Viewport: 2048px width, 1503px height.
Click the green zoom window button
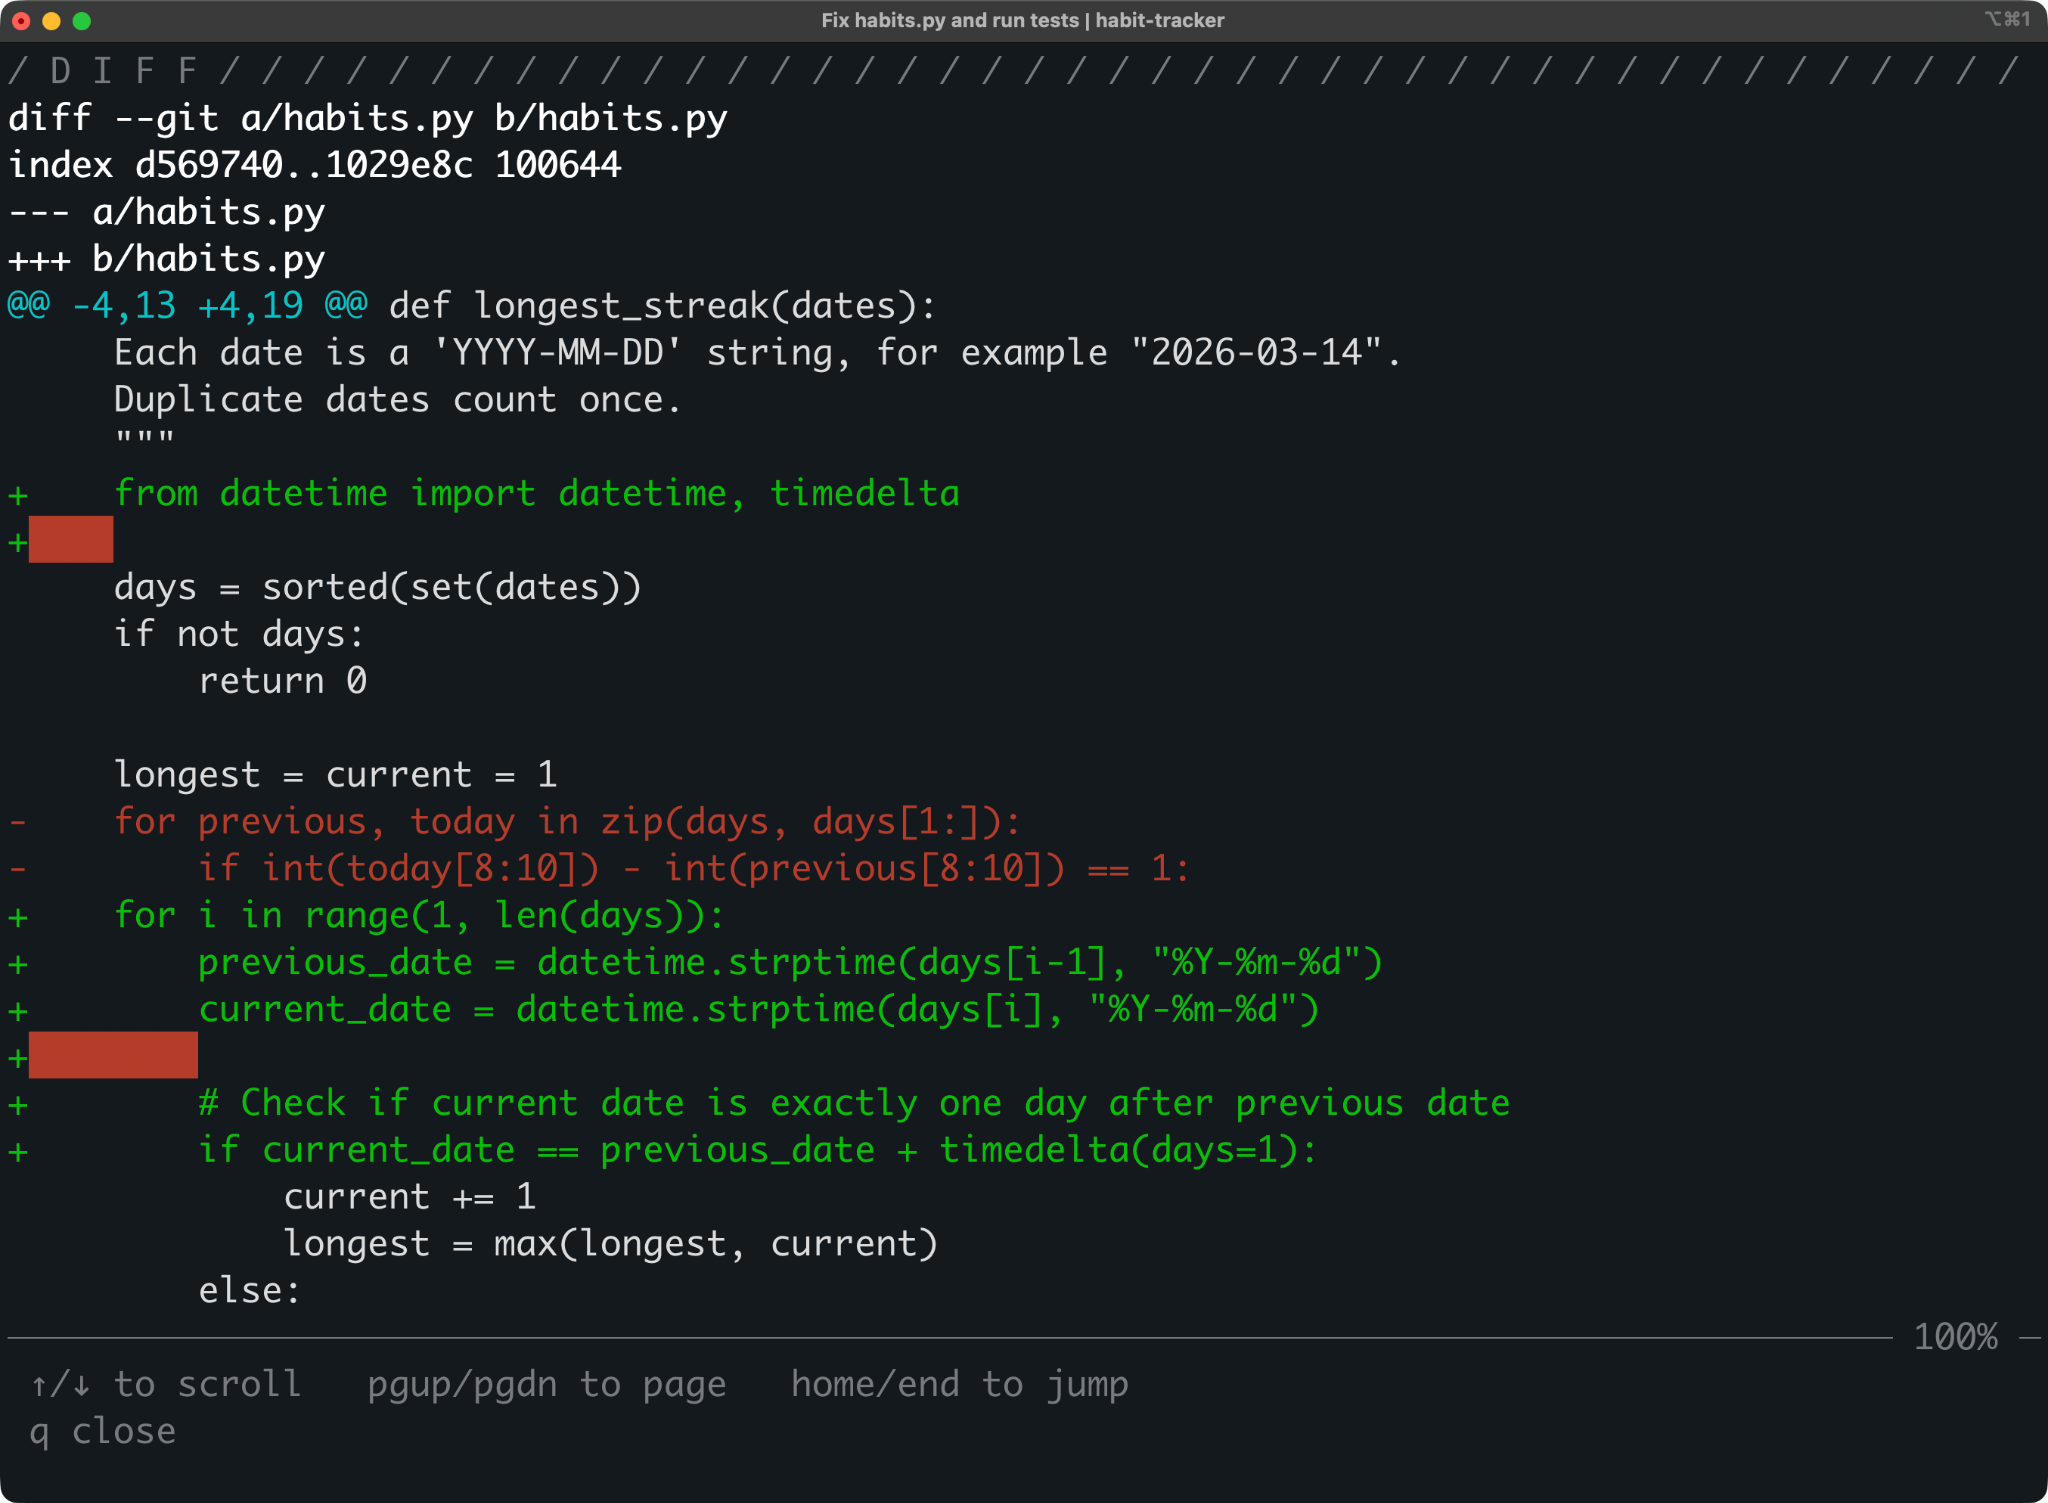(82, 20)
